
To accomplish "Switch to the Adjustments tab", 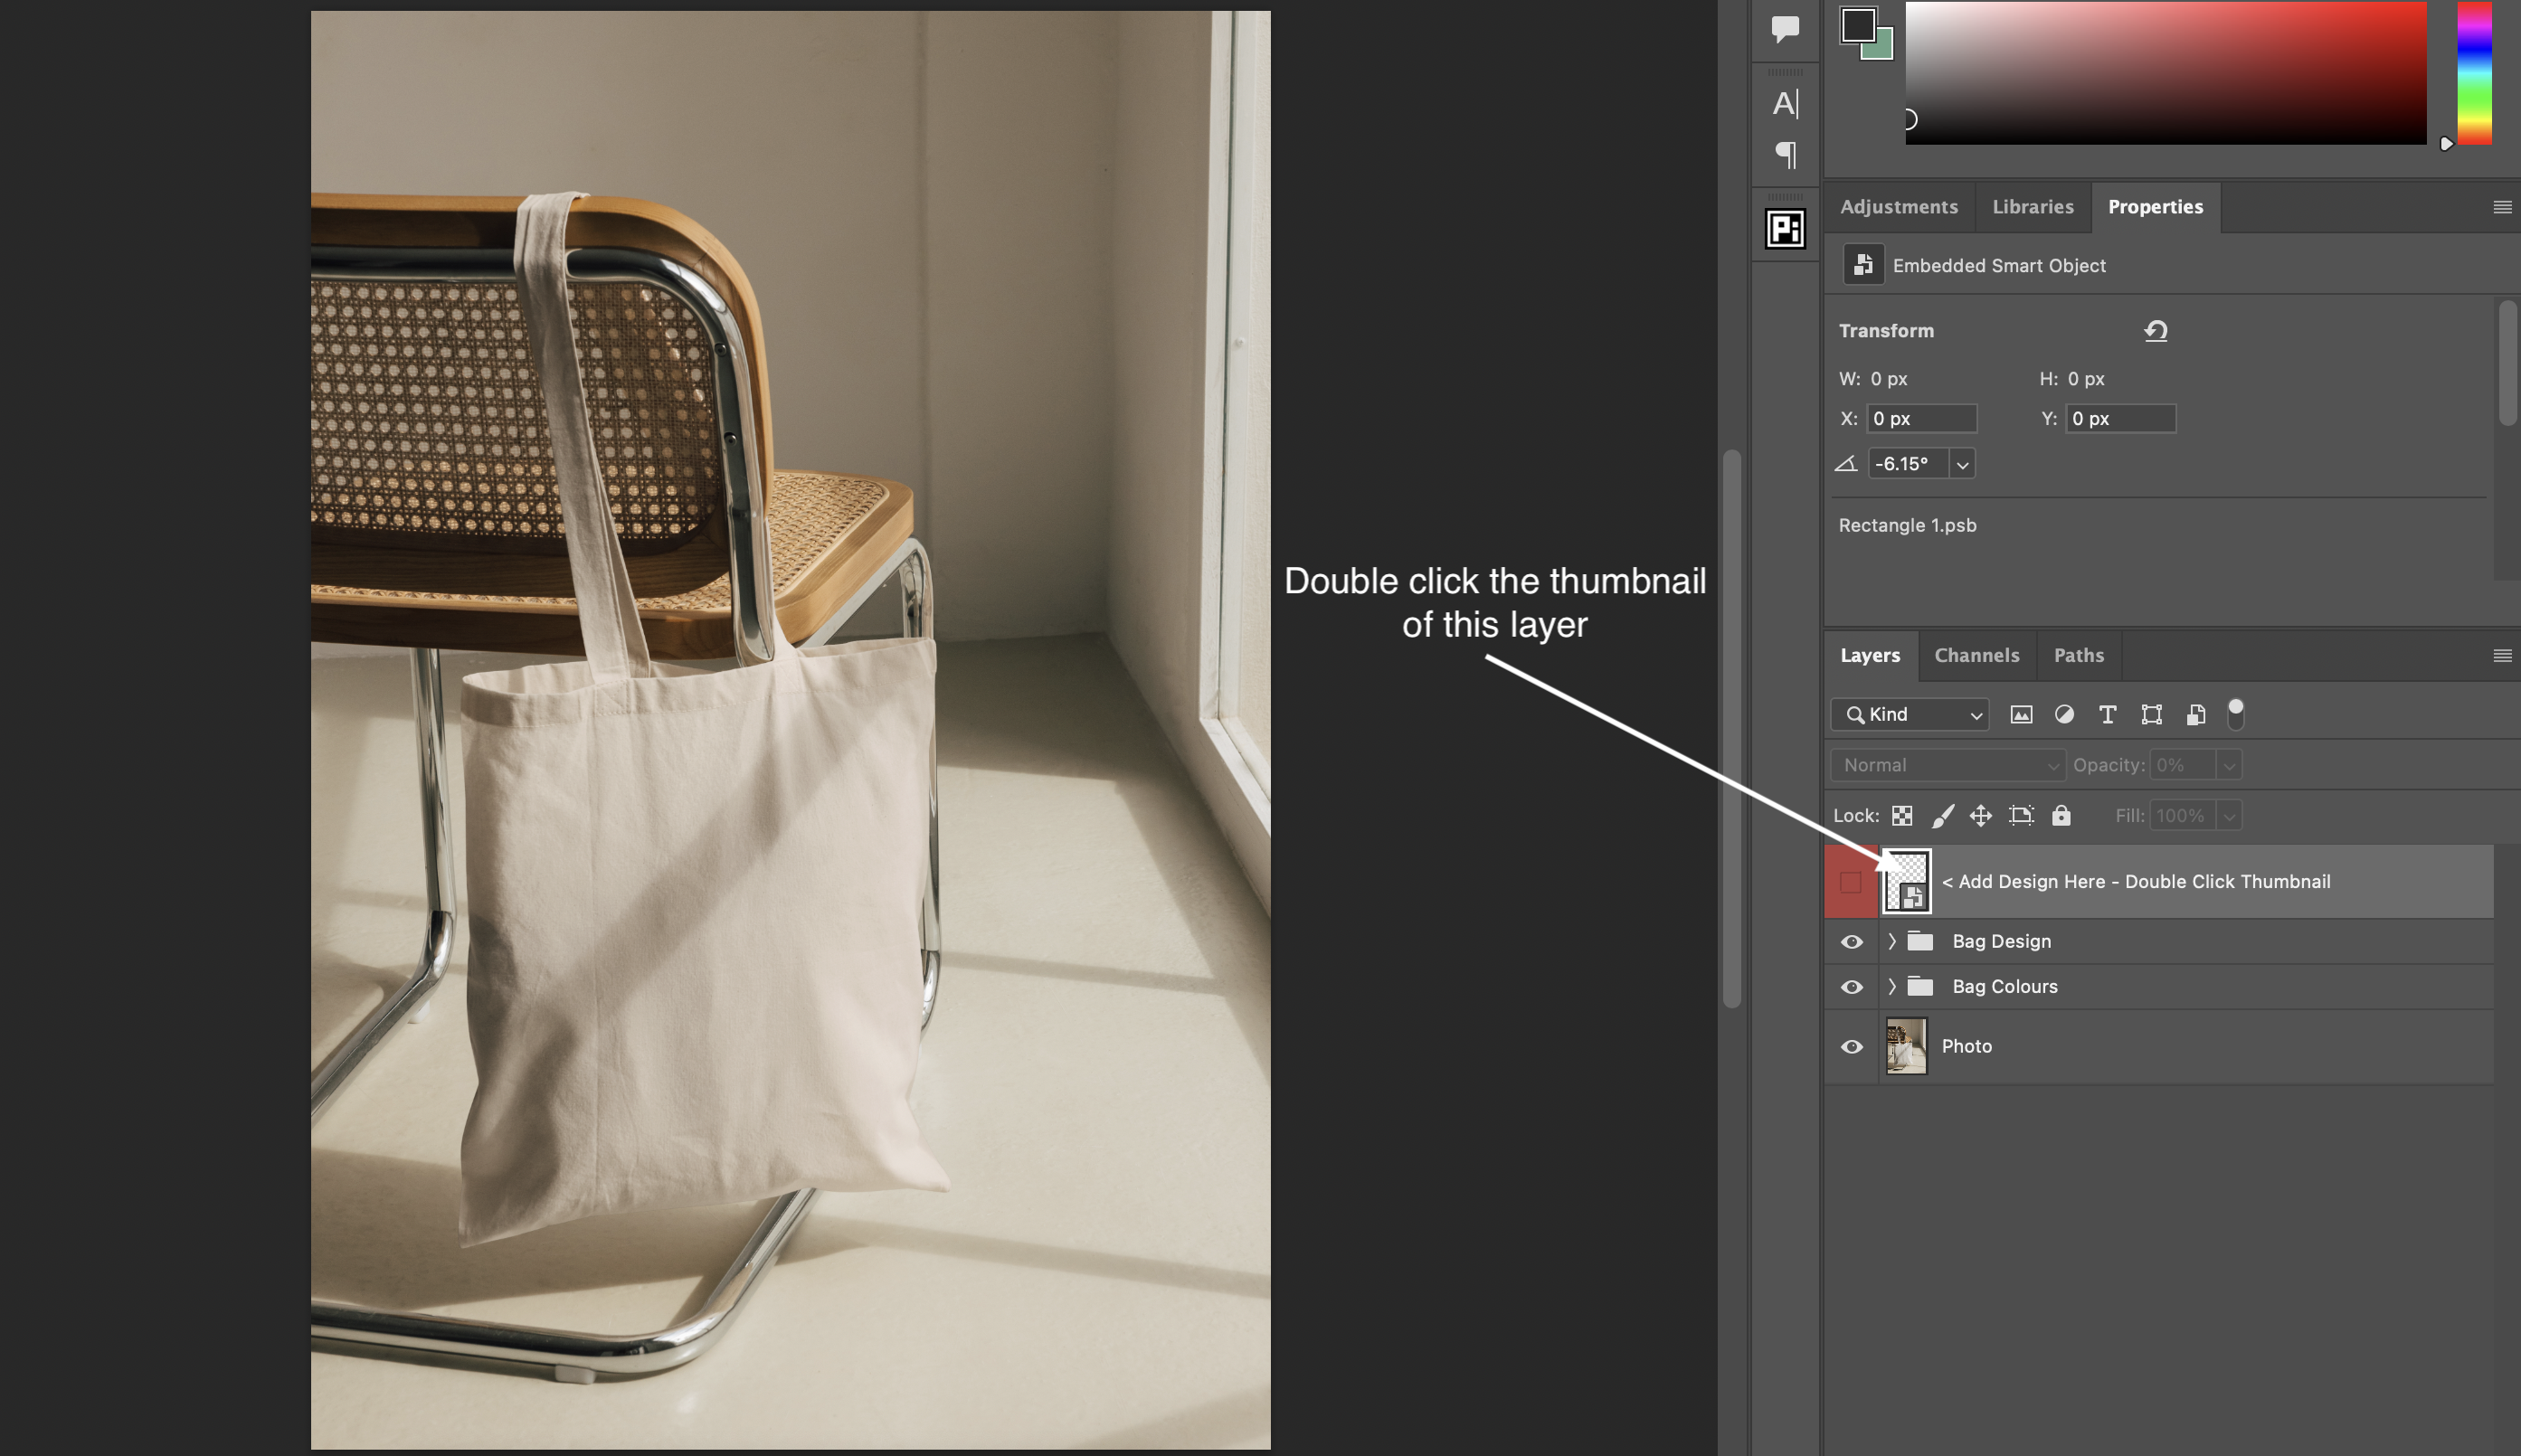I will click(x=1898, y=207).
